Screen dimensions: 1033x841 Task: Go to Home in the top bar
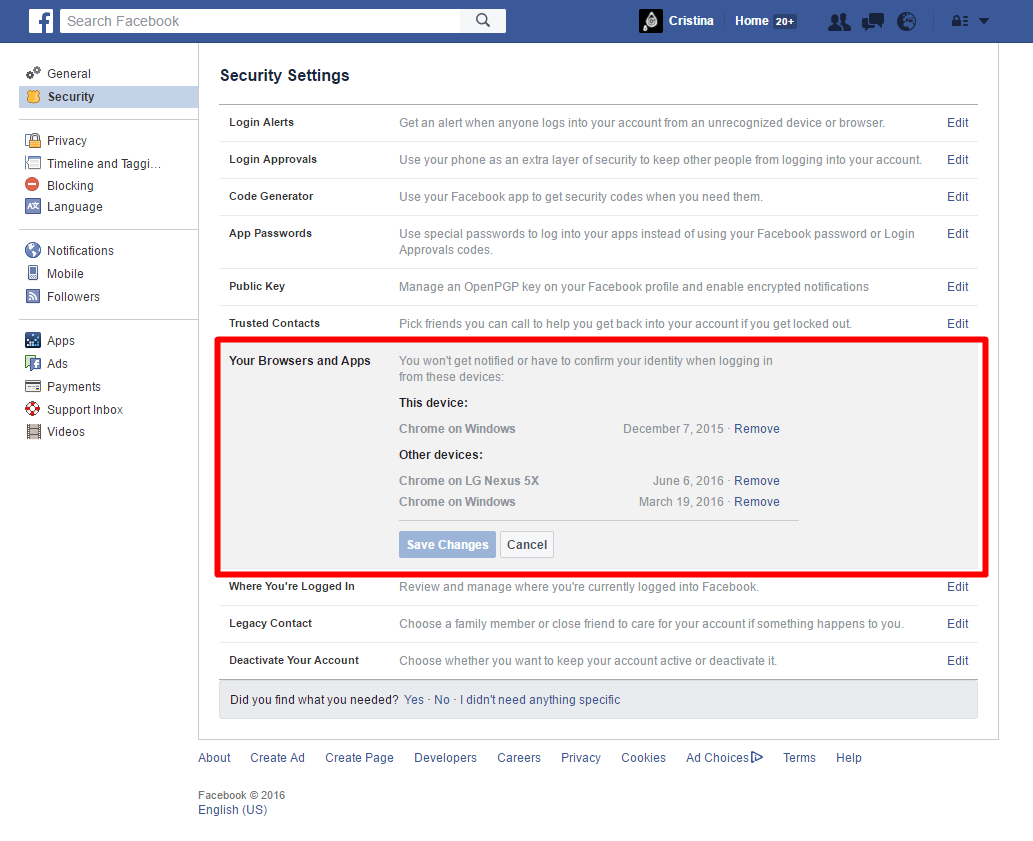point(752,21)
